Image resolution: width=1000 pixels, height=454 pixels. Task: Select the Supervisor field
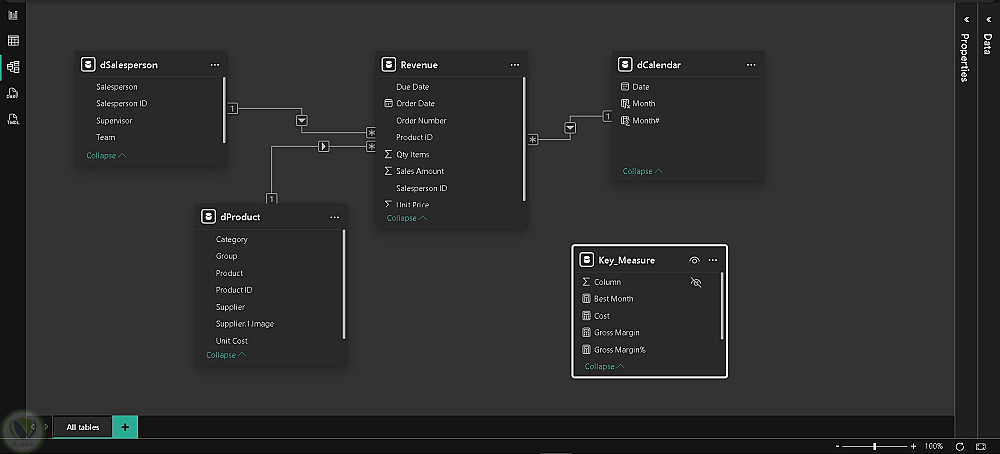click(x=114, y=121)
